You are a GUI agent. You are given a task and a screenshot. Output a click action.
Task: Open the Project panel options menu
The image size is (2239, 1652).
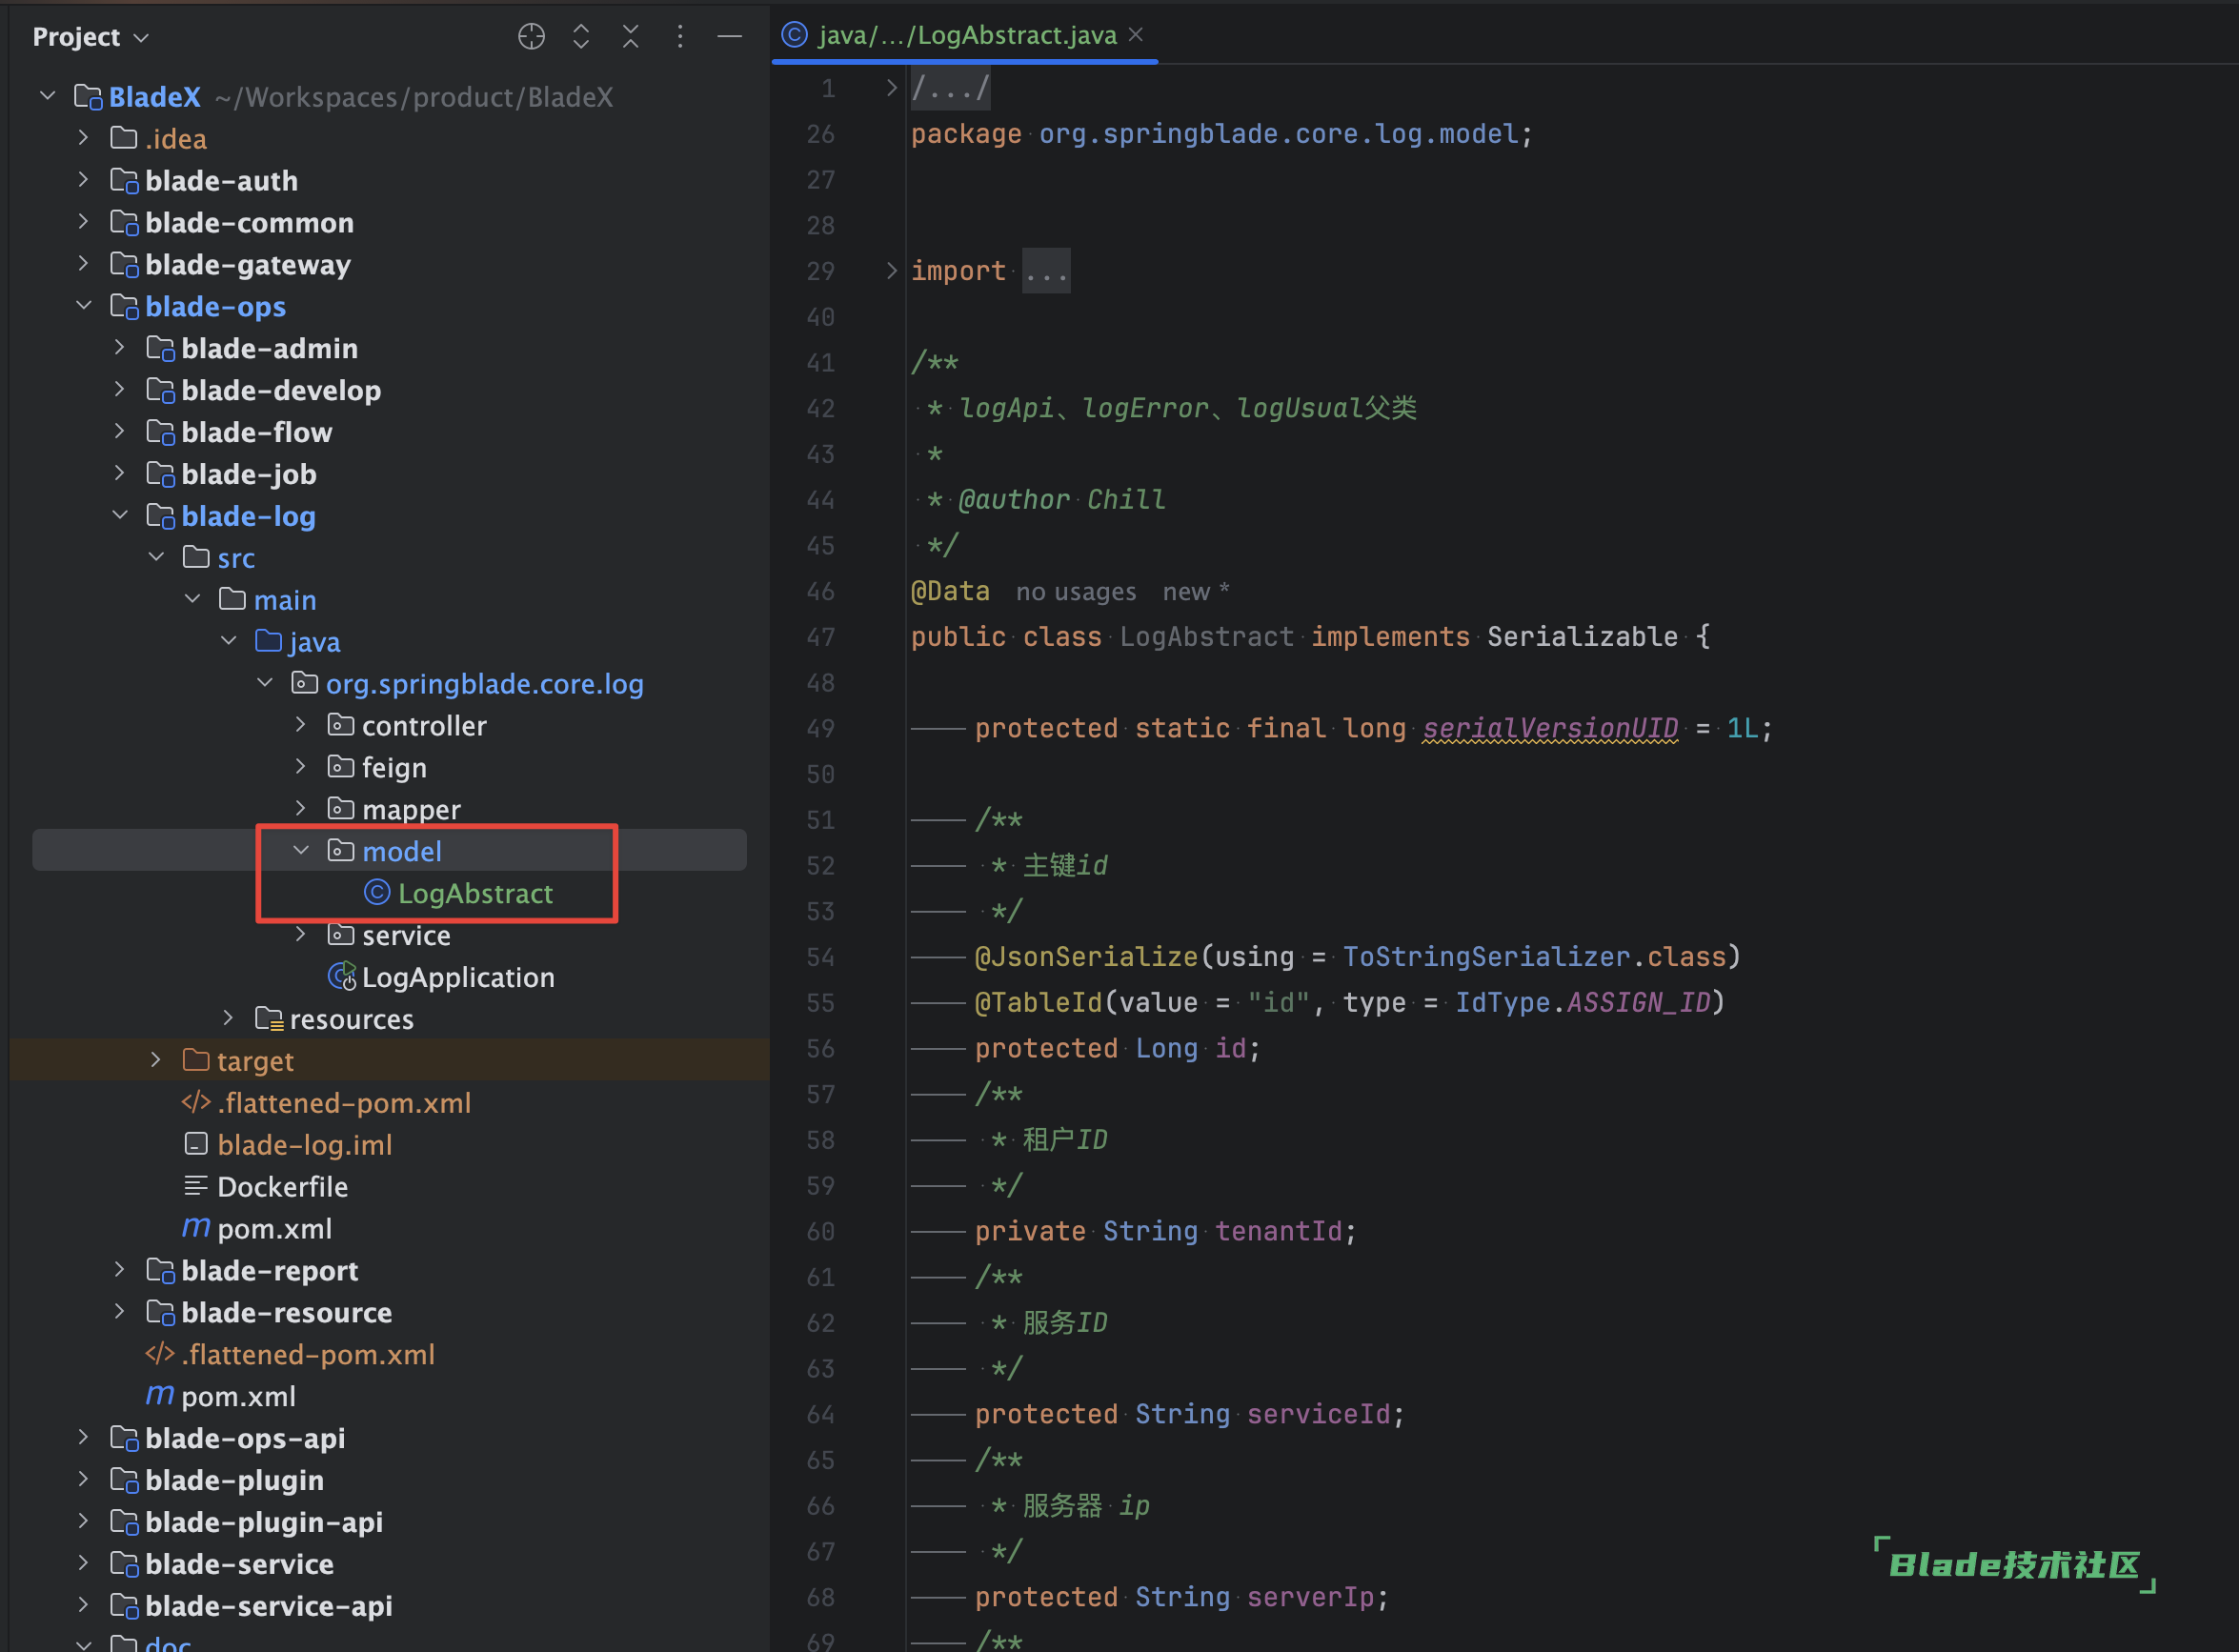tap(680, 37)
